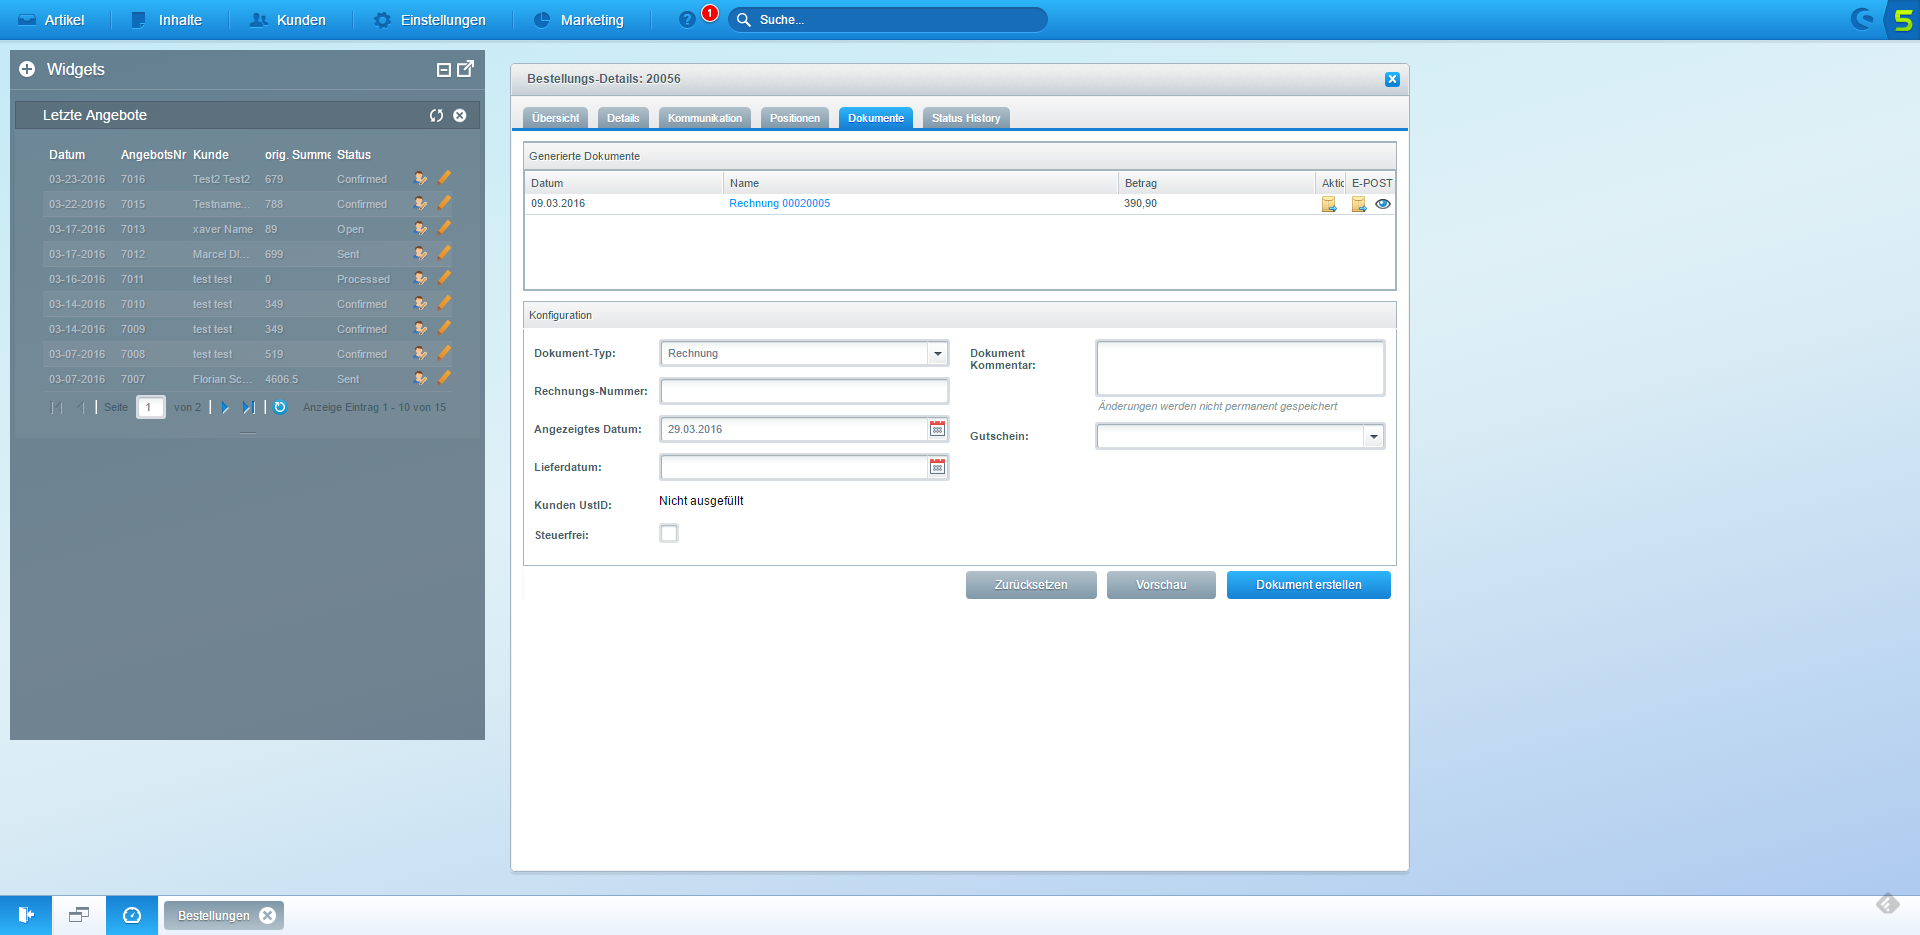Edit offer 7009 with pencil icon

pos(444,328)
